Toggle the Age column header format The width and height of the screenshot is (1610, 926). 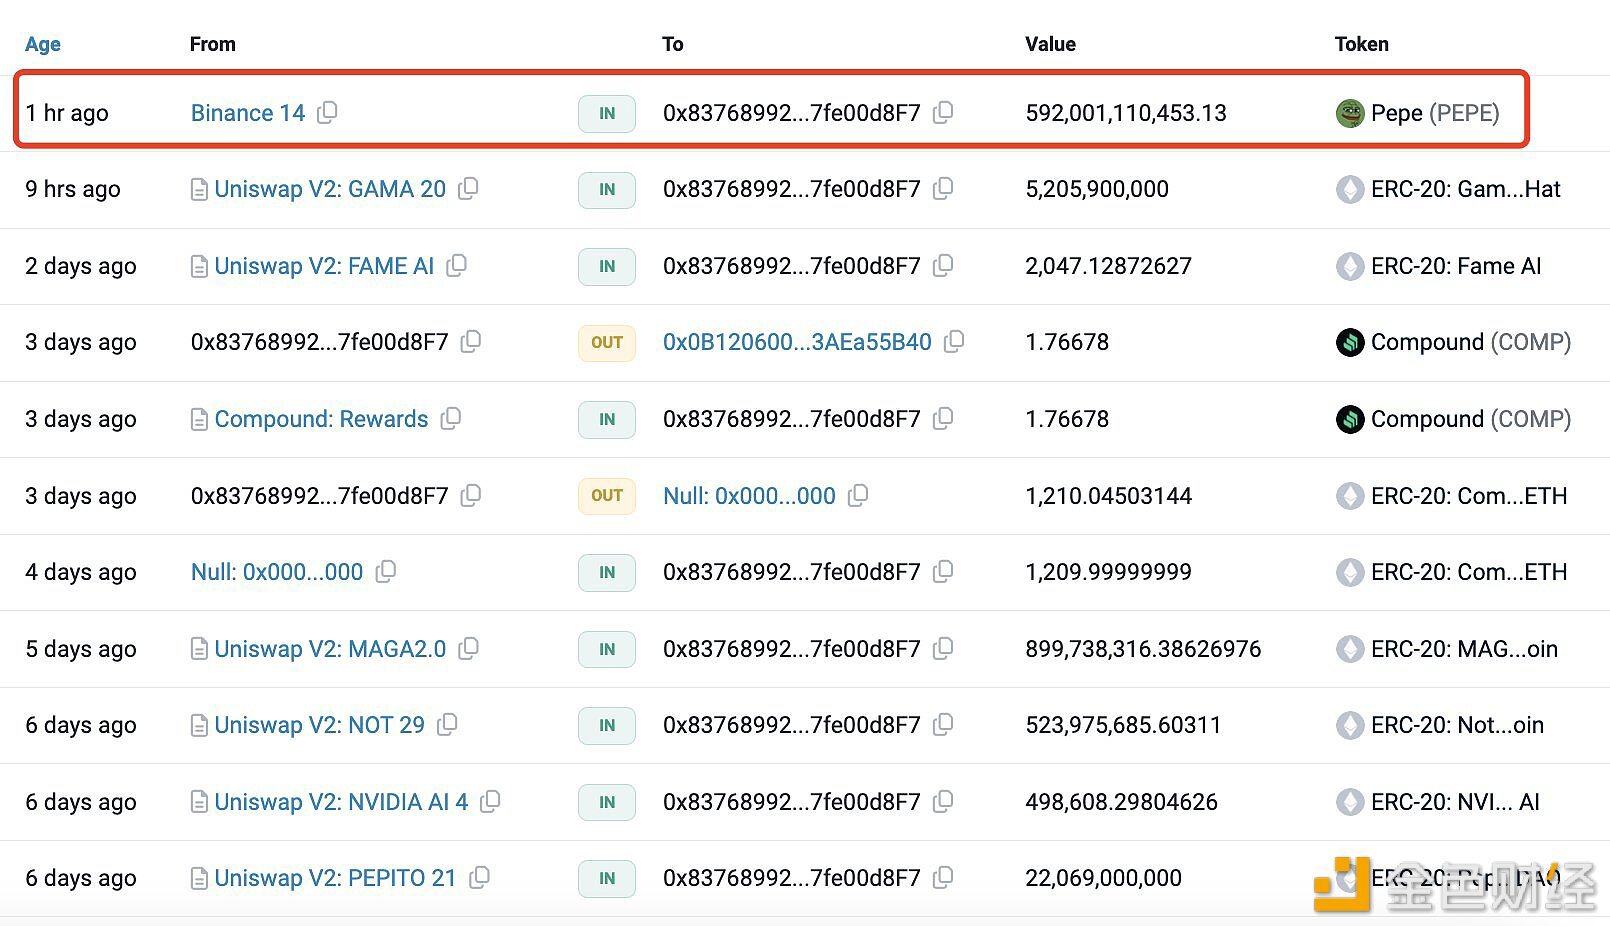click(43, 44)
